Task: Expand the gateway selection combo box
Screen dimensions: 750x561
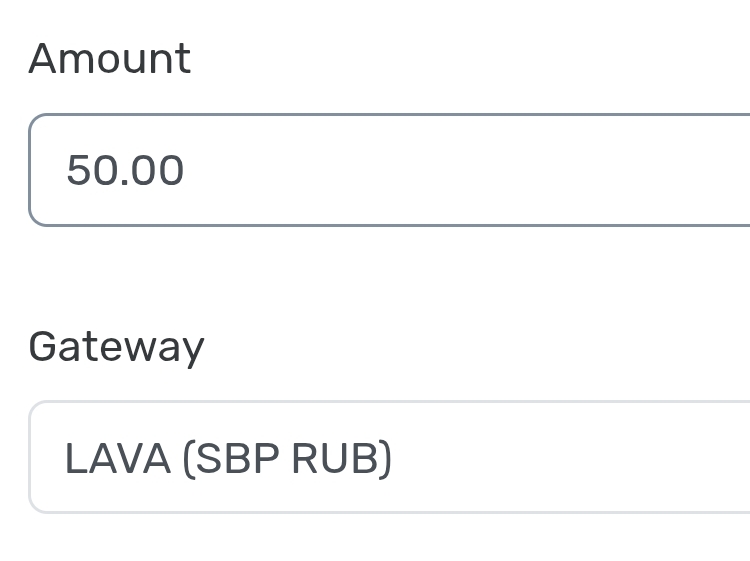Action: pos(390,457)
